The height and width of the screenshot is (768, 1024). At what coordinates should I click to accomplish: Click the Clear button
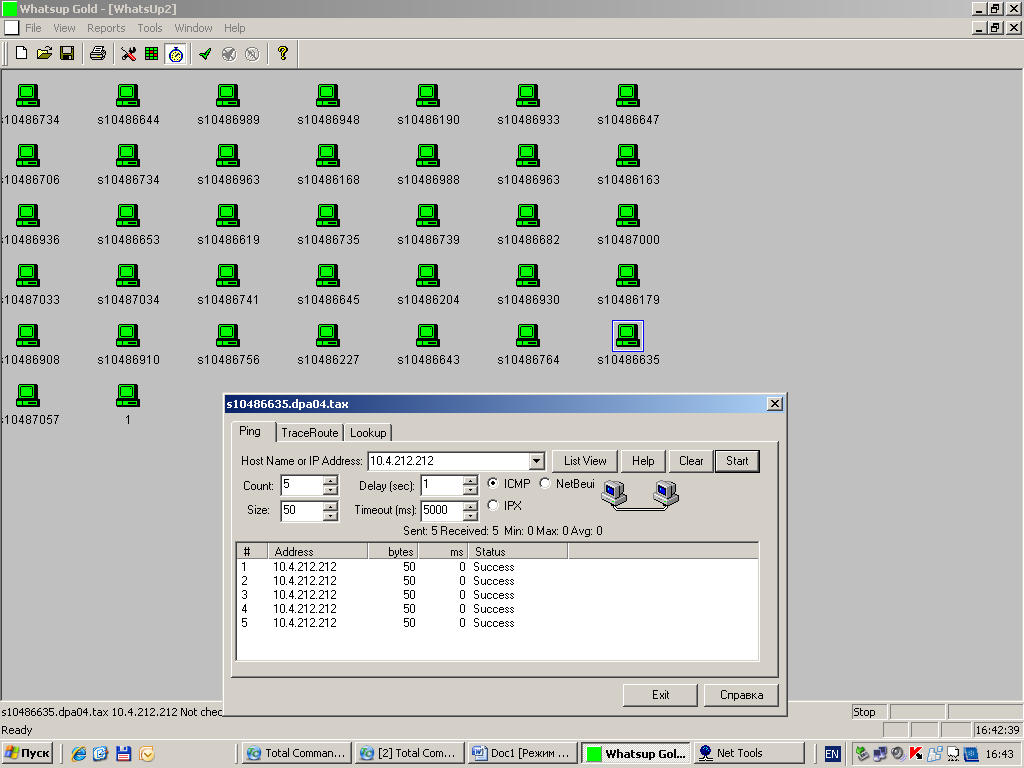691,461
